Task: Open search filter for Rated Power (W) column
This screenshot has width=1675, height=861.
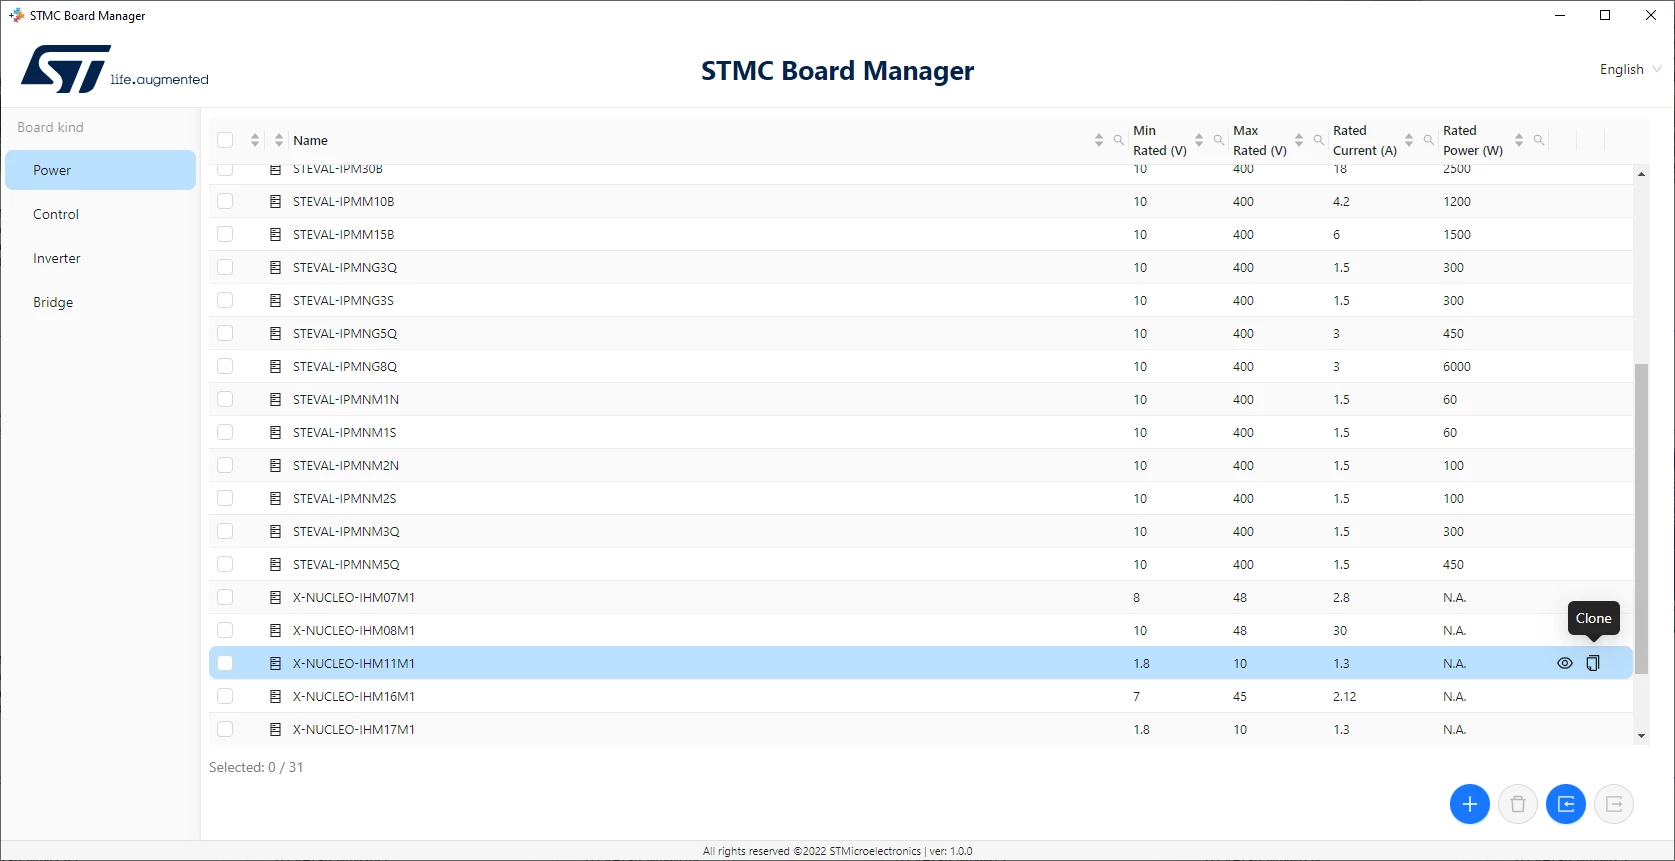Action: pyautogui.click(x=1539, y=140)
